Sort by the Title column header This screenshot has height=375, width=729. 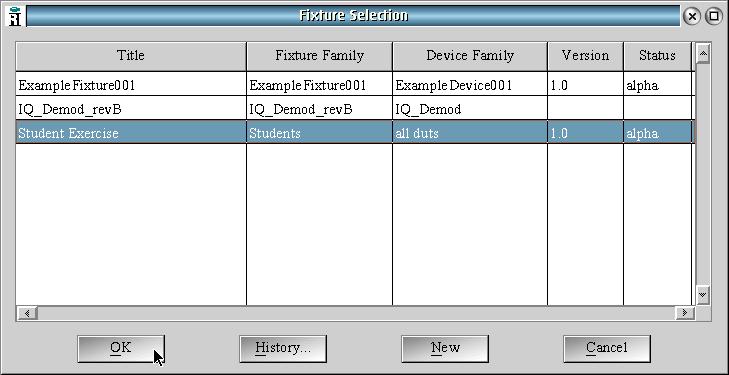pyautogui.click(x=131, y=56)
